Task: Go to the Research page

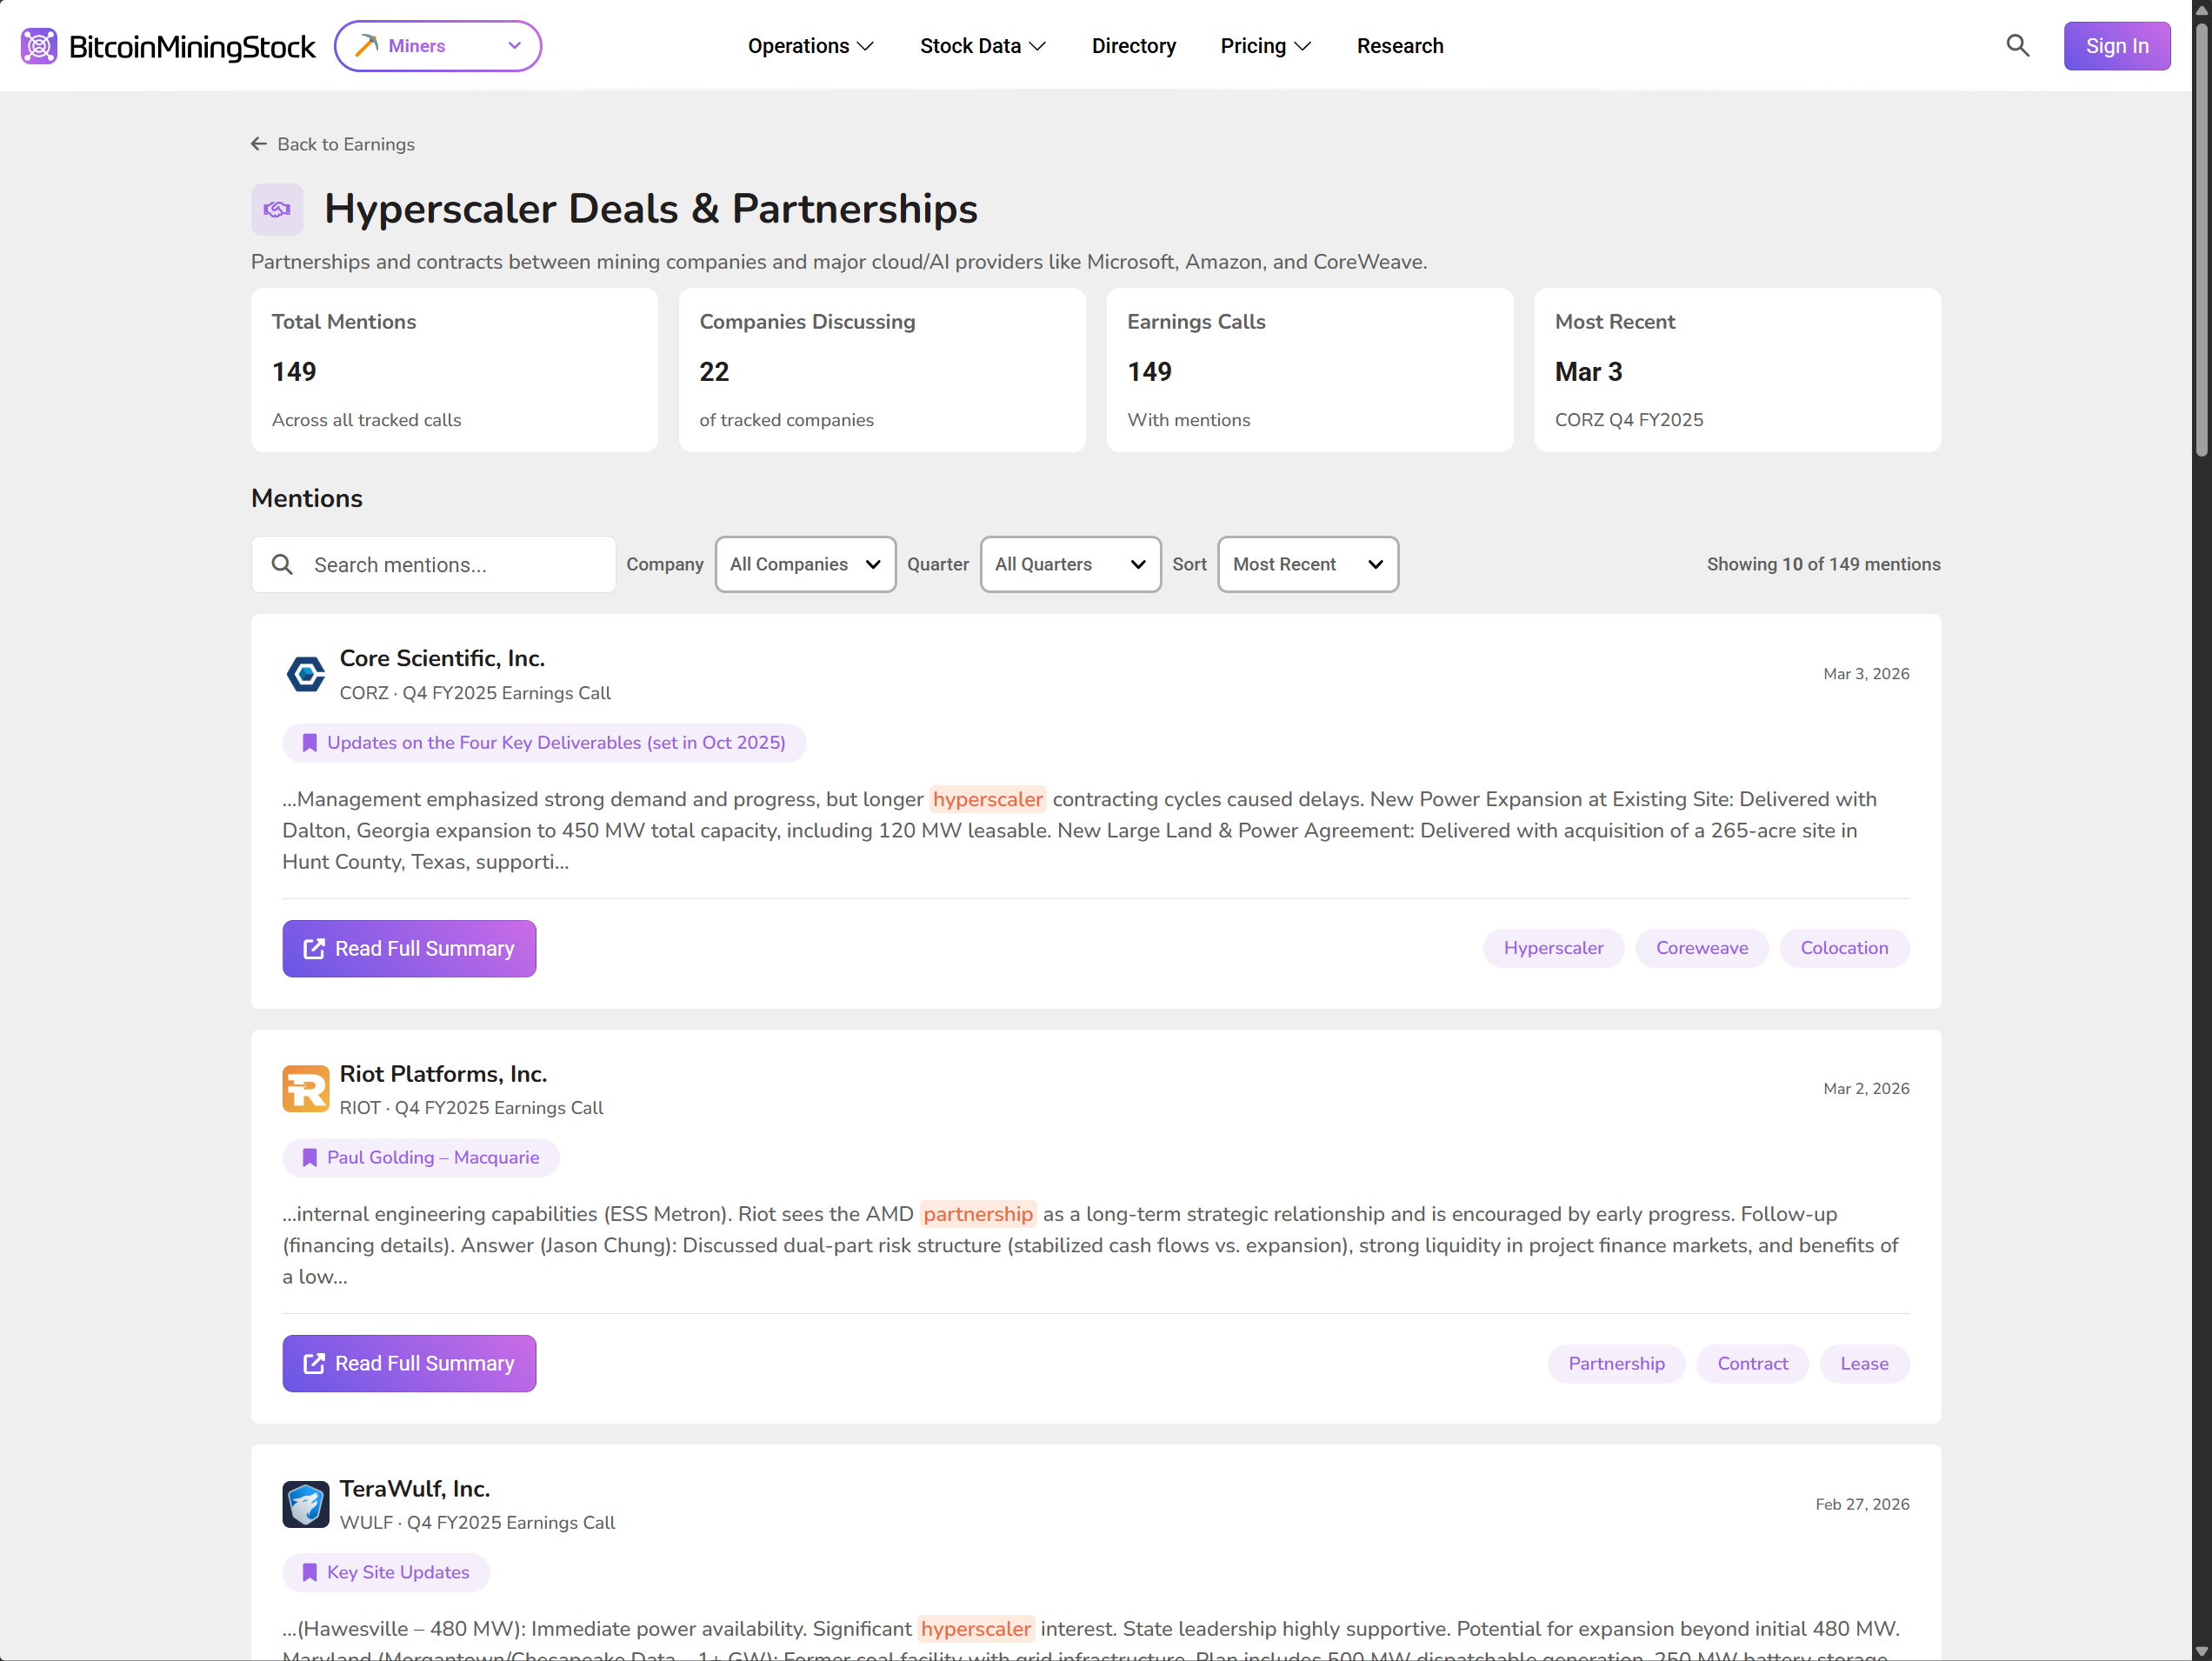Action: pos(1399,46)
